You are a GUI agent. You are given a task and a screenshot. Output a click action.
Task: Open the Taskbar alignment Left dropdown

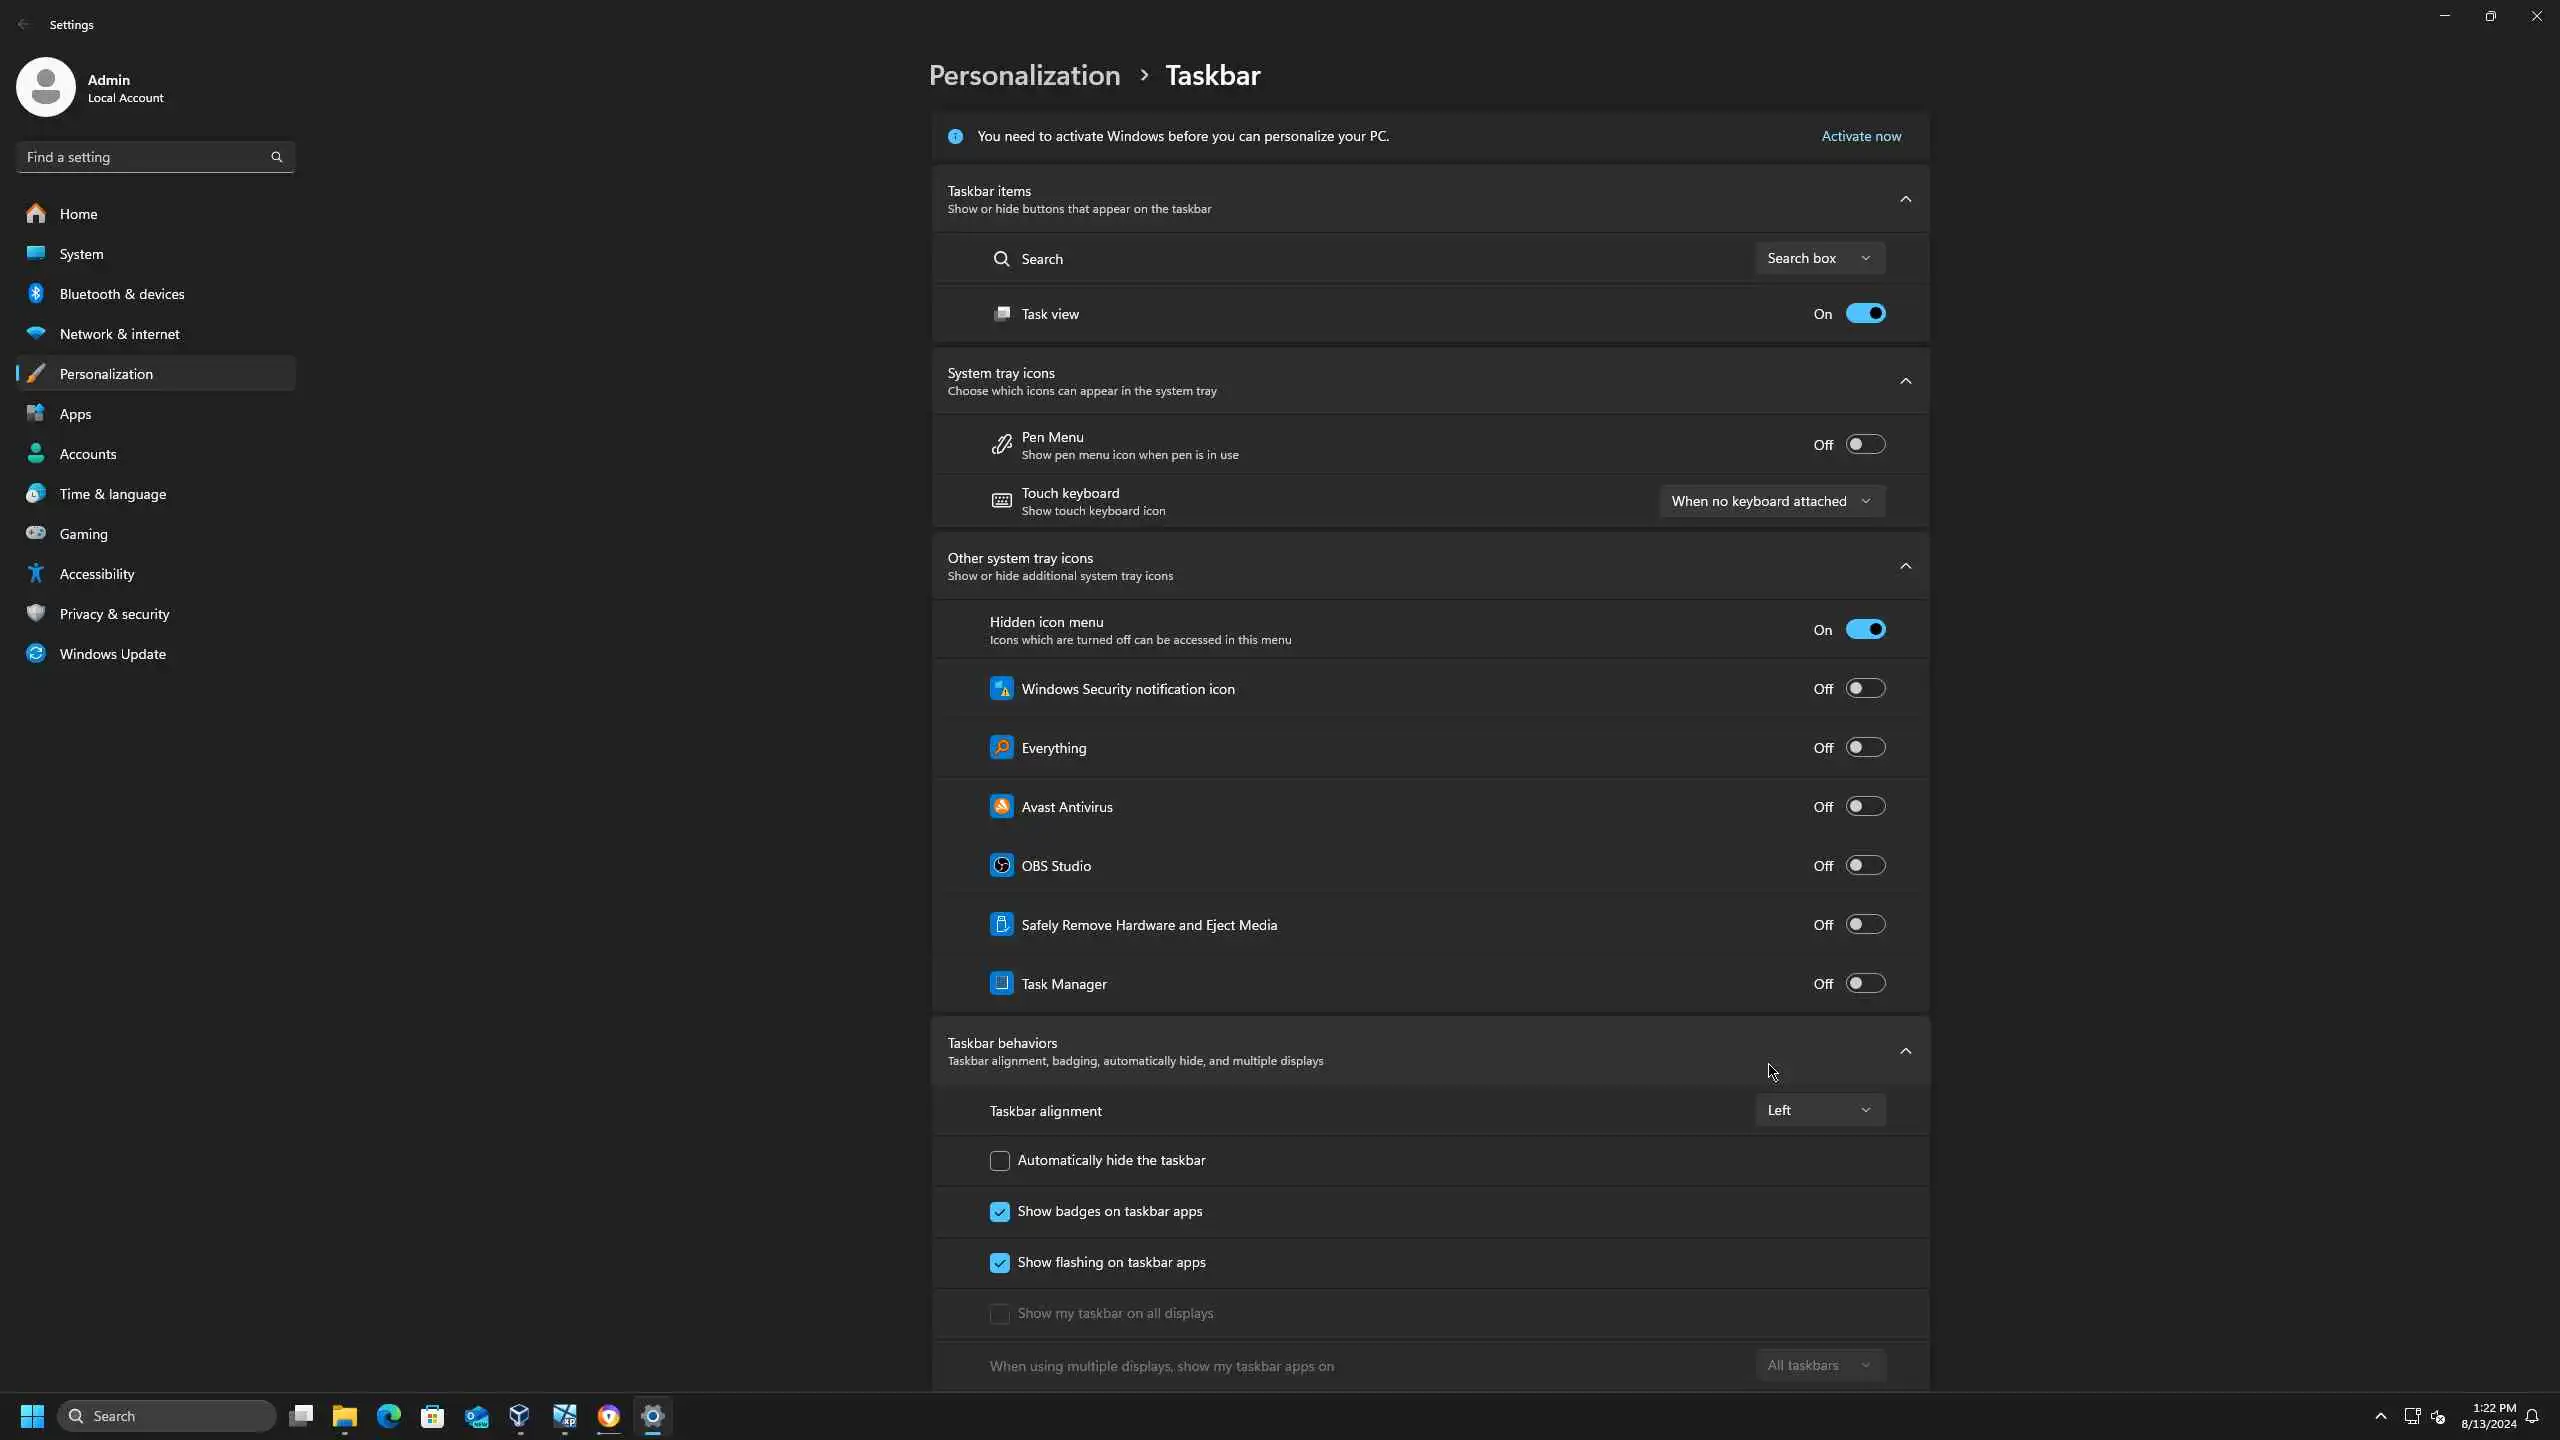1819,1110
